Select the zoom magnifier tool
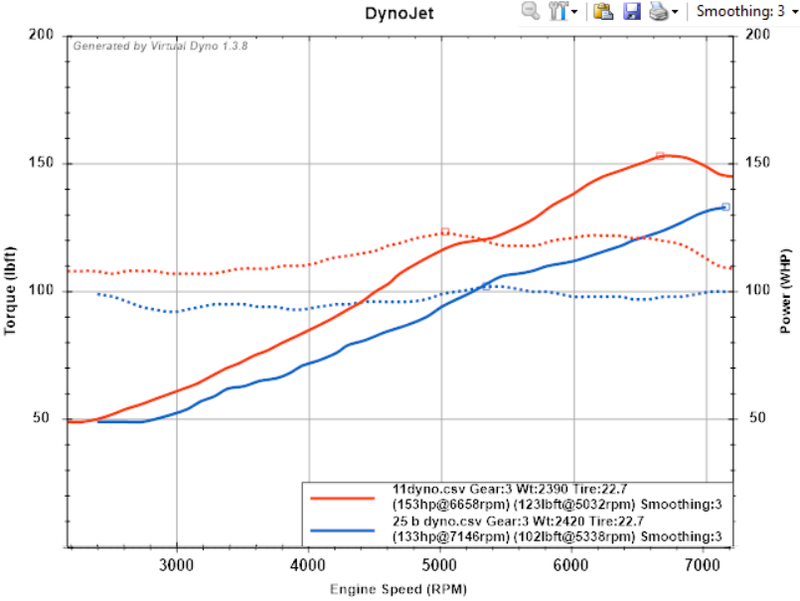 [x=528, y=12]
